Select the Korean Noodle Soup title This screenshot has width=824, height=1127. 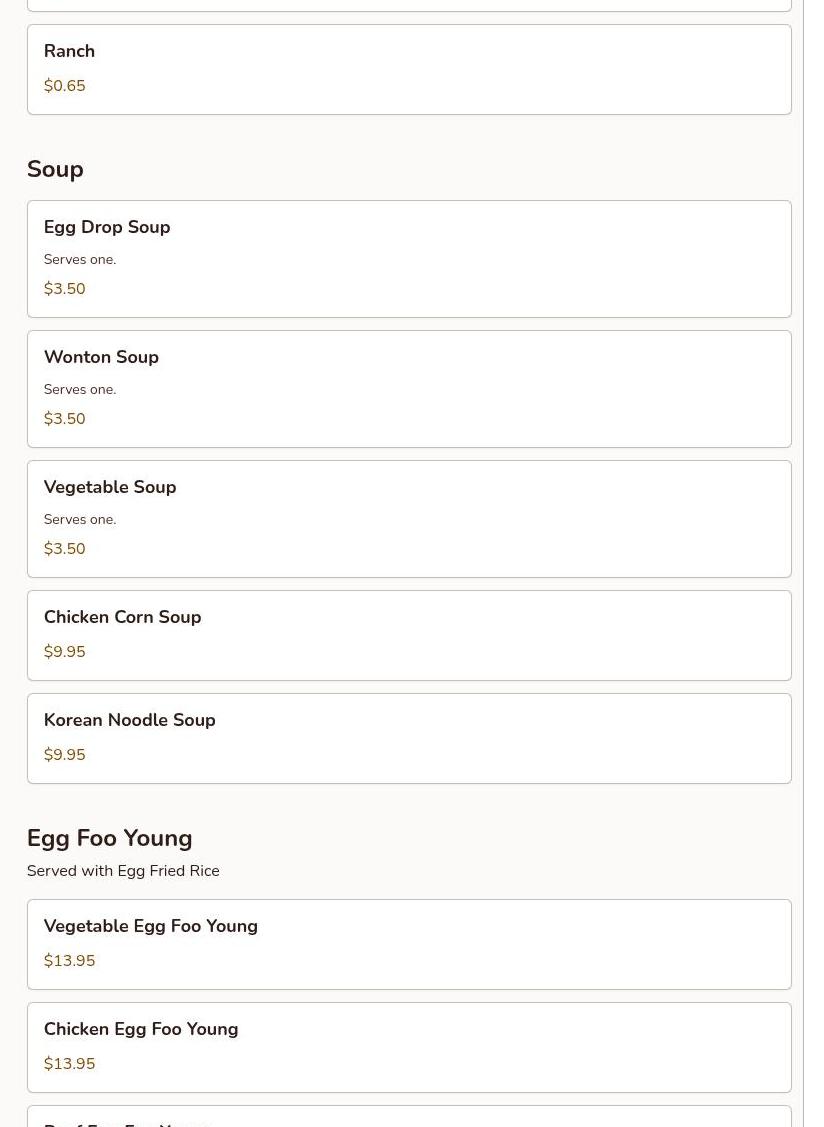(x=129, y=720)
